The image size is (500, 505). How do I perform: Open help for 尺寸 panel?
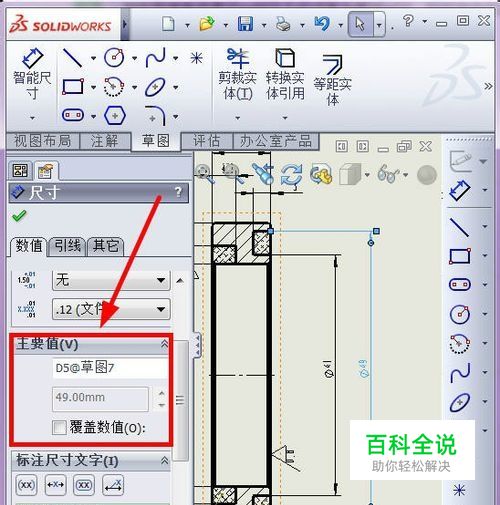pos(178,192)
